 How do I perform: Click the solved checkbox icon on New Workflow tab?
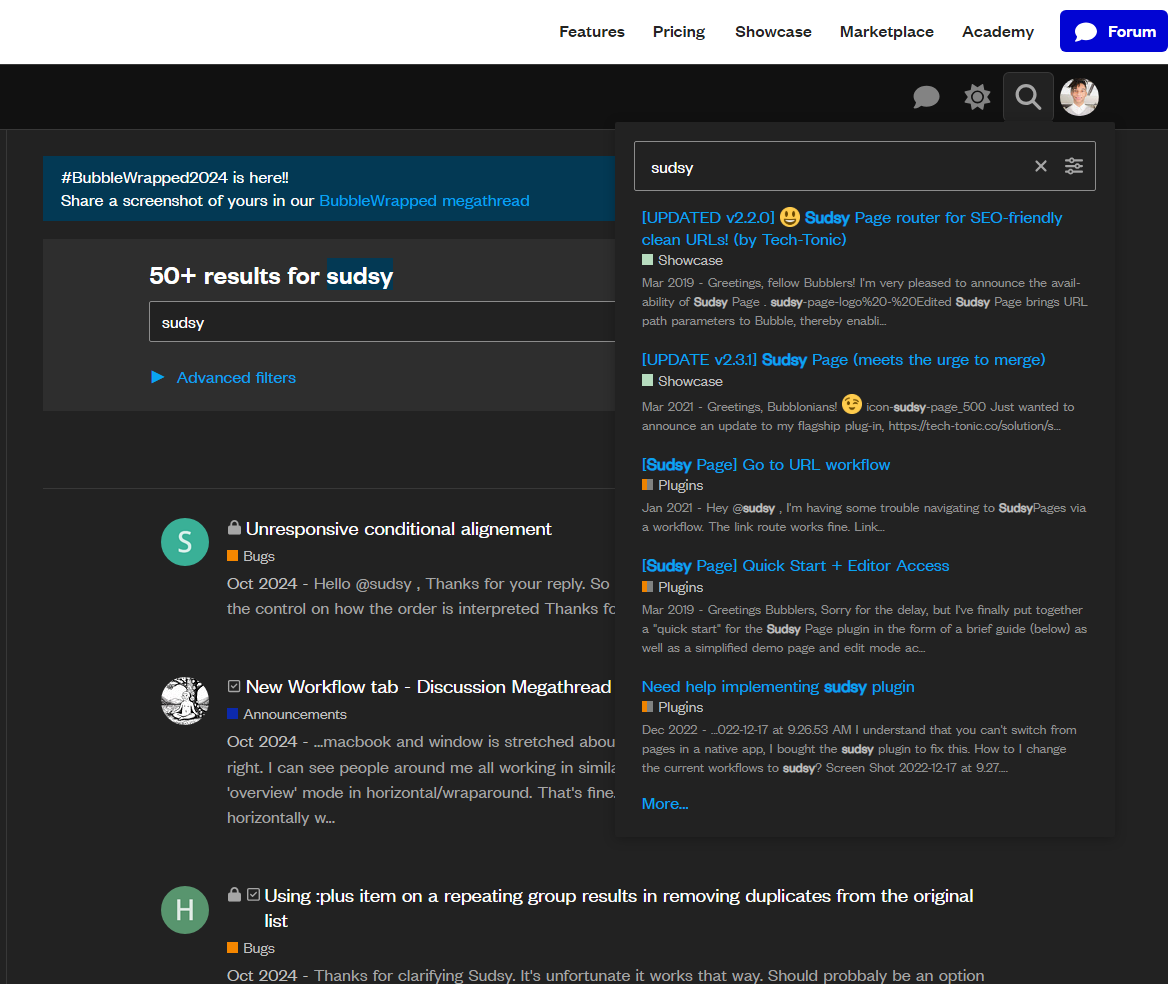234,685
